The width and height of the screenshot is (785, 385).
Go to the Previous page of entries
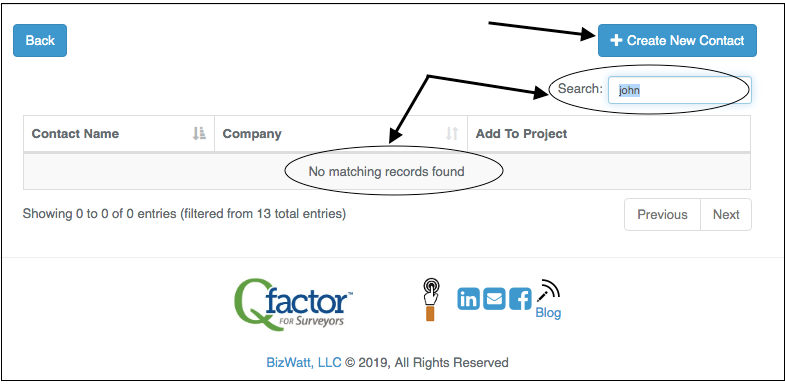point(662,214)
